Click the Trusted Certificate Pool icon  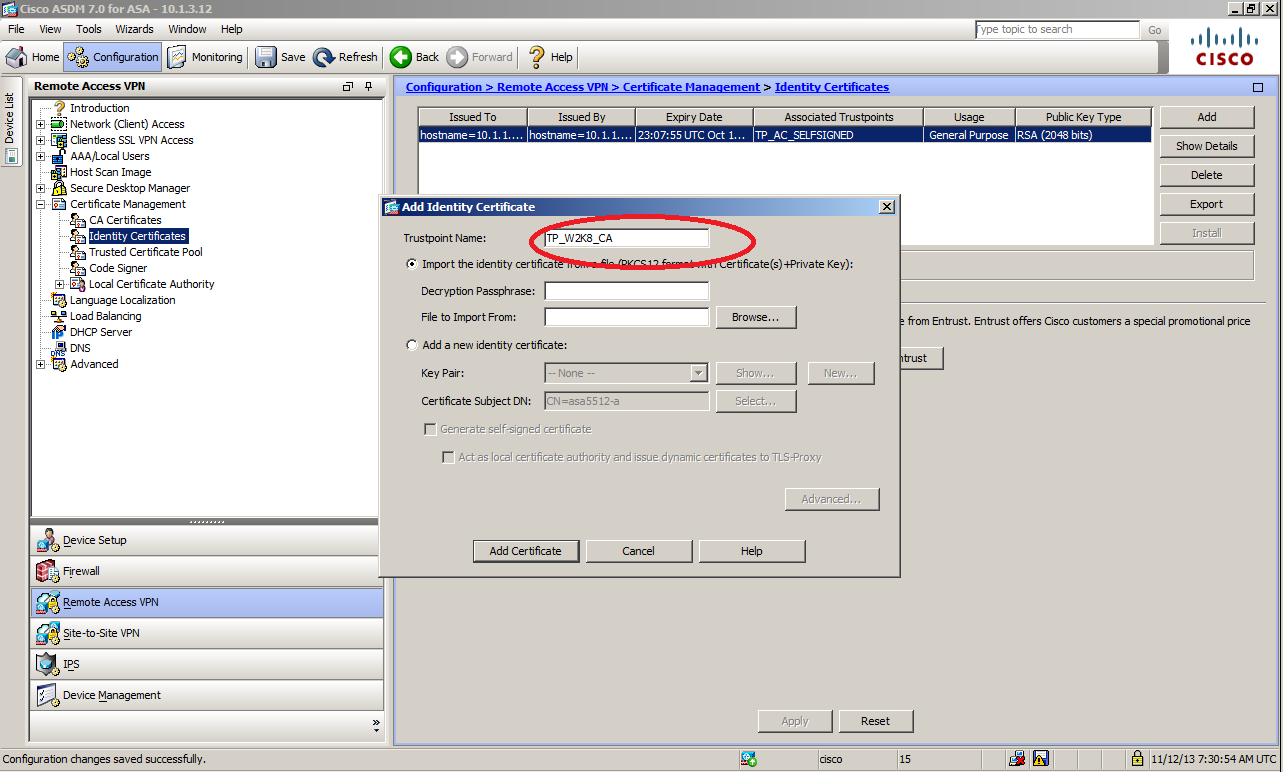[x=78, y=252]
